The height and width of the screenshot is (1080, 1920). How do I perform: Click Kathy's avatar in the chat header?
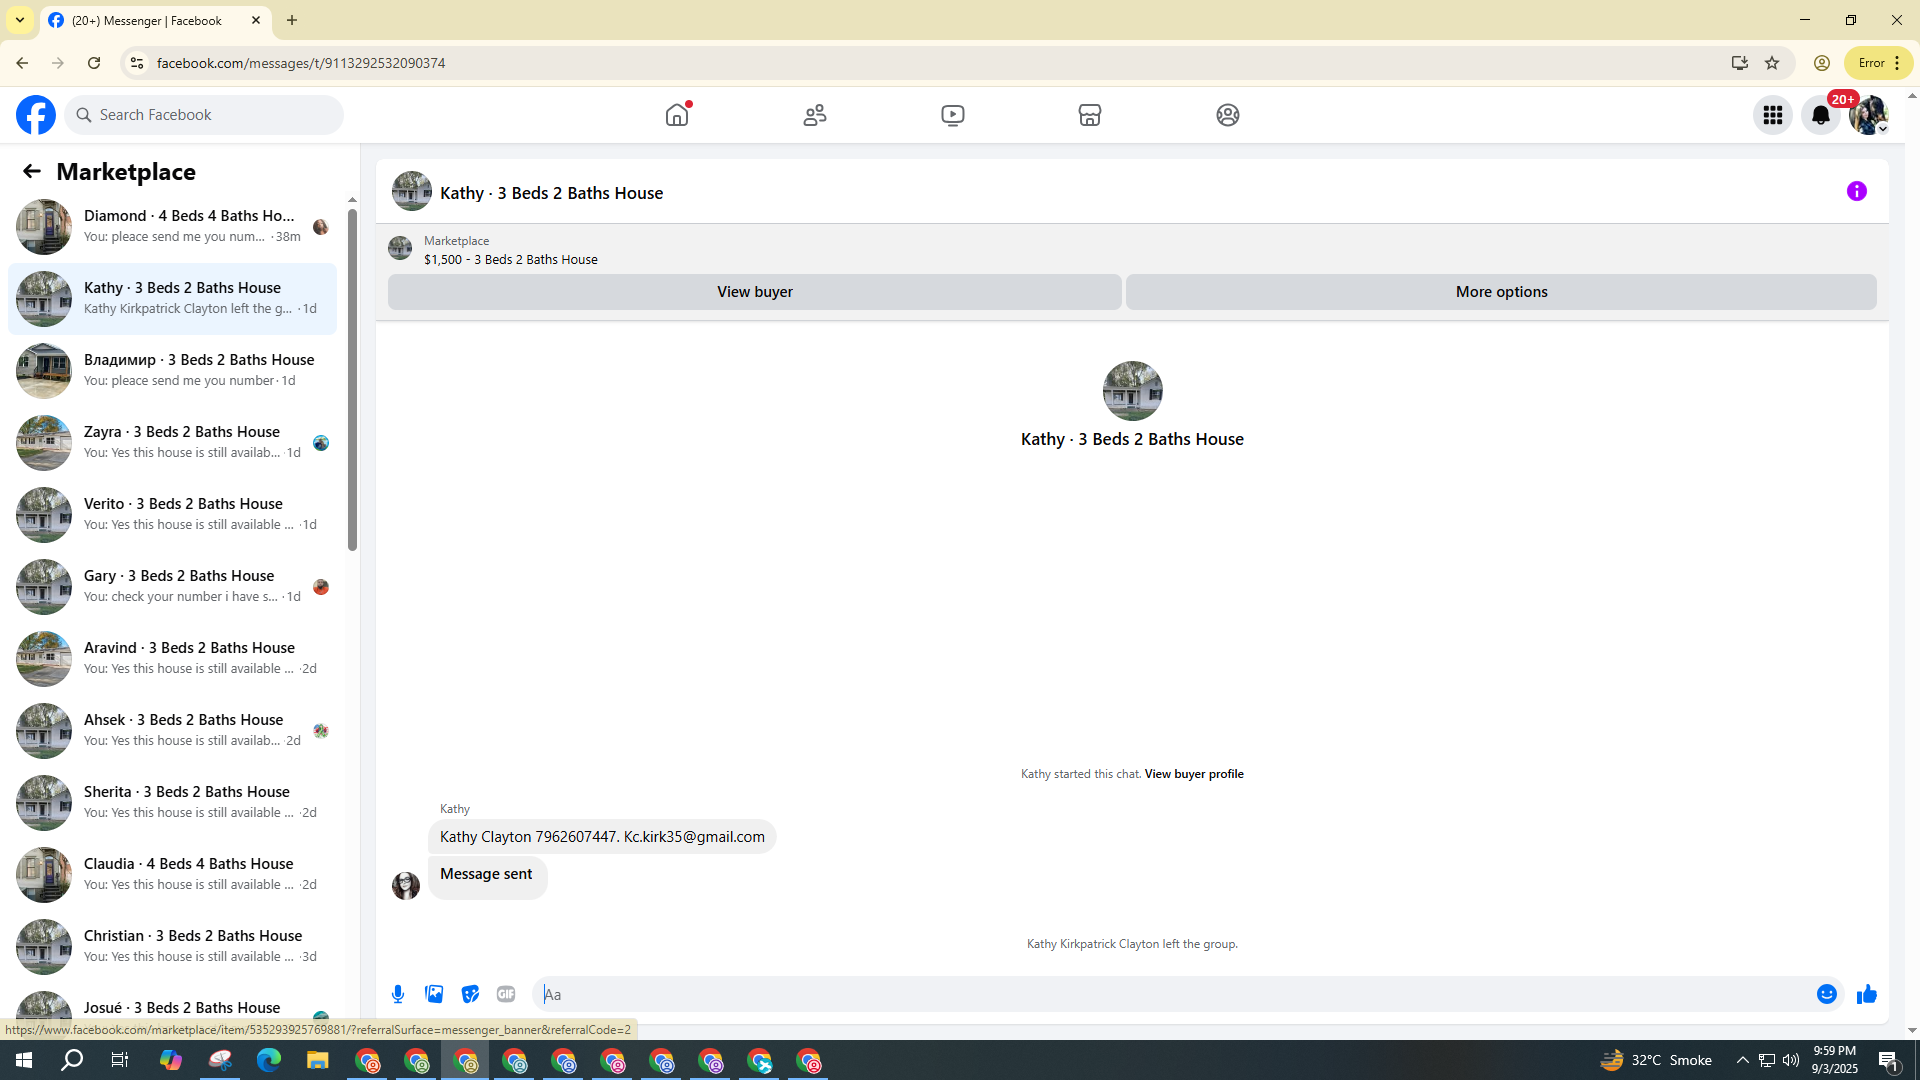[x=412, y=192]
